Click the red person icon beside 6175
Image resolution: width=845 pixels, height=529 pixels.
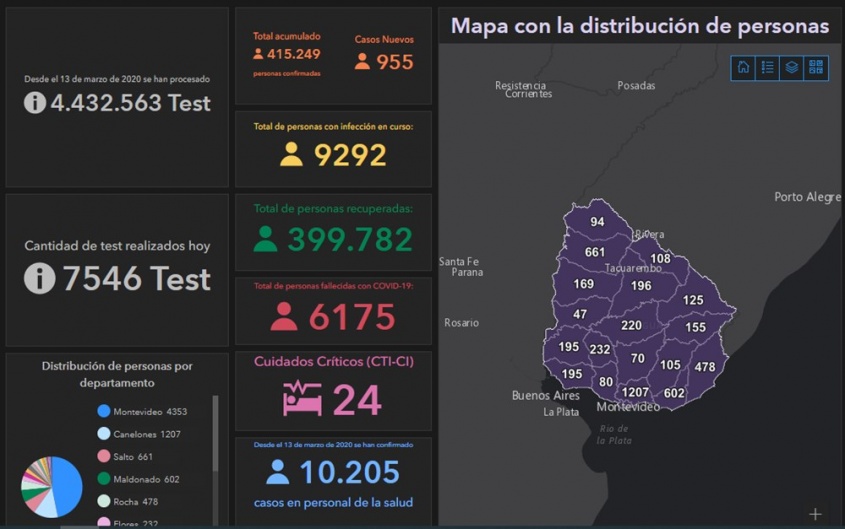pyautogui.click(x=284, y=317)
